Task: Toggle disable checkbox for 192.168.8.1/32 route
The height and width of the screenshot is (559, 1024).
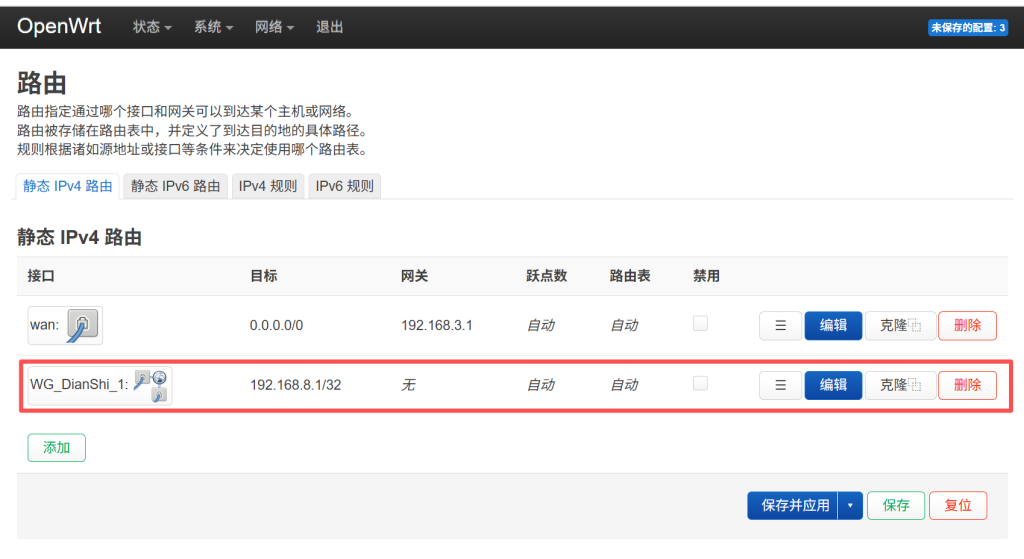Action: coord(700,384)
